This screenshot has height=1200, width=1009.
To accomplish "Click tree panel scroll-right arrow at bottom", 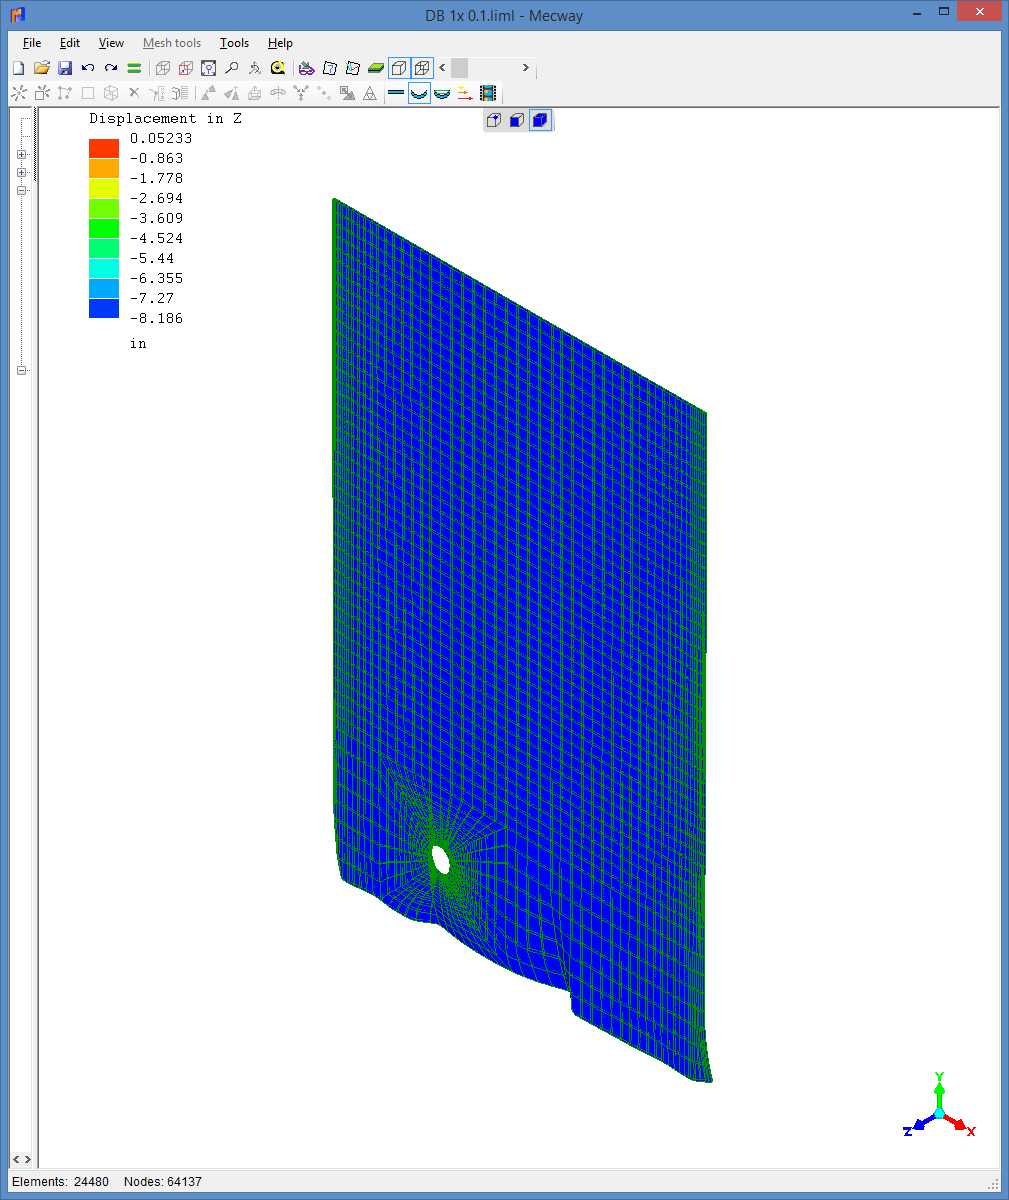I will point(28,1159).
